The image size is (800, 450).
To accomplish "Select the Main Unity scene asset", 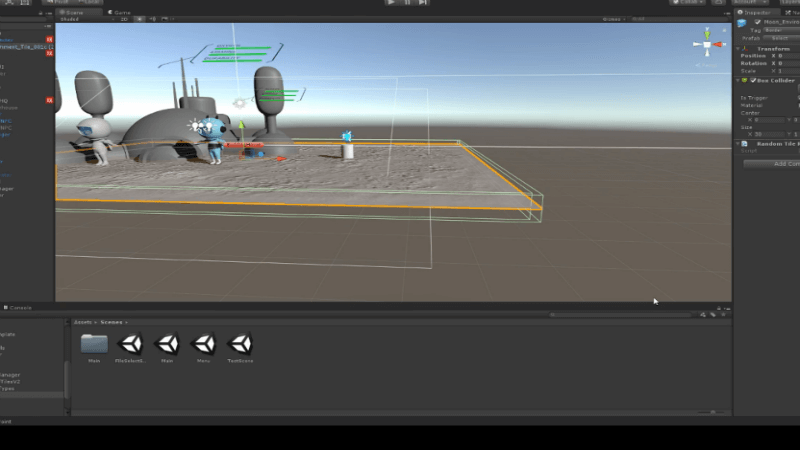I will pos(167,344).
